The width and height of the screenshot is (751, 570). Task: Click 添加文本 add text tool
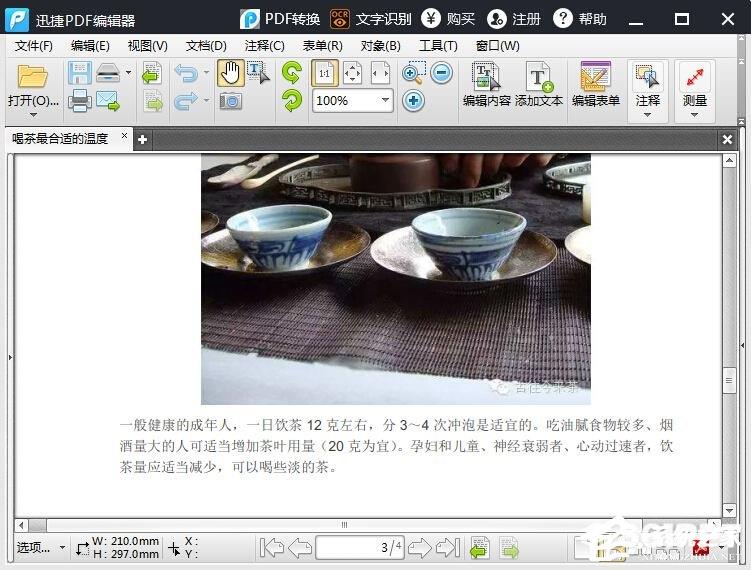(x=539, y=85)
